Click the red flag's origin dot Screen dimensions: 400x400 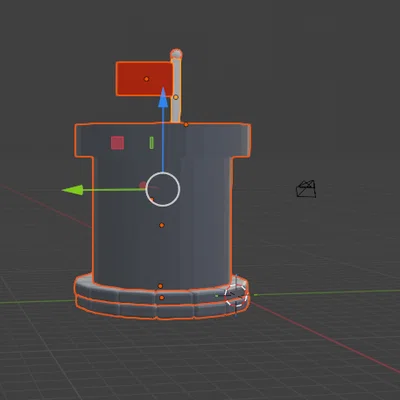pyautogui.click(x=146, y=79)
